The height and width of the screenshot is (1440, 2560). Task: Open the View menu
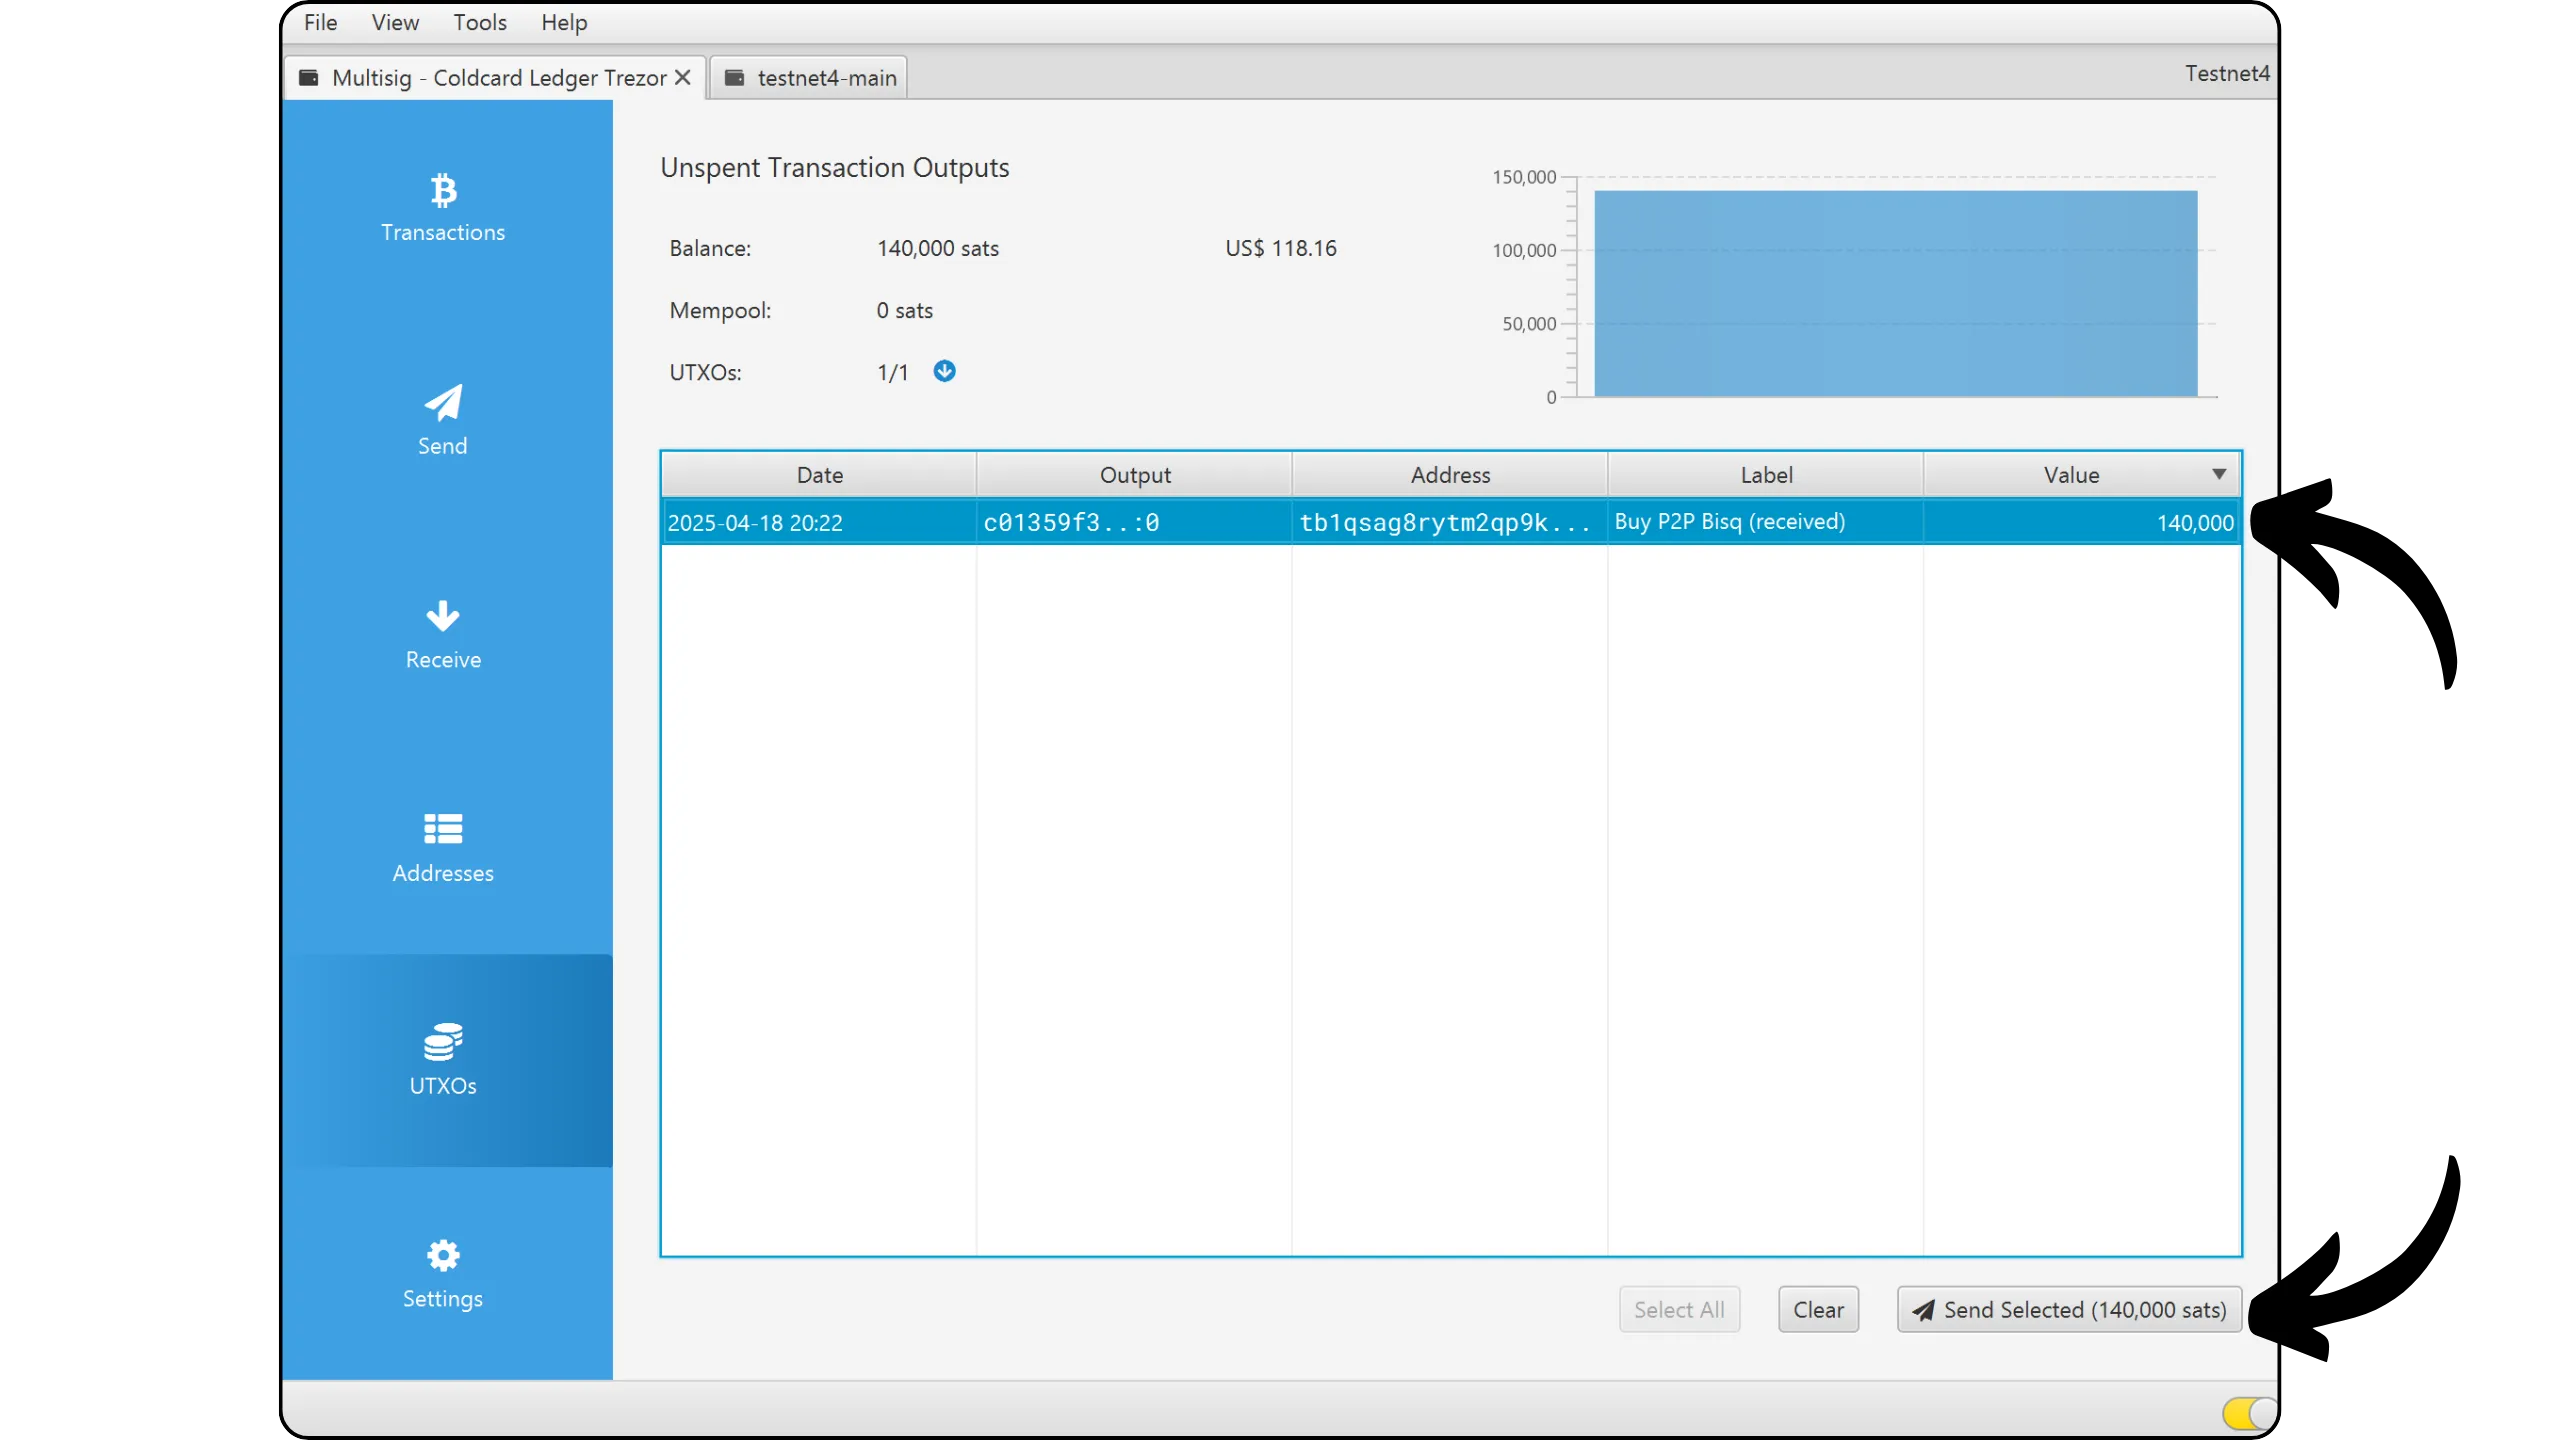[x=394, y=22]
